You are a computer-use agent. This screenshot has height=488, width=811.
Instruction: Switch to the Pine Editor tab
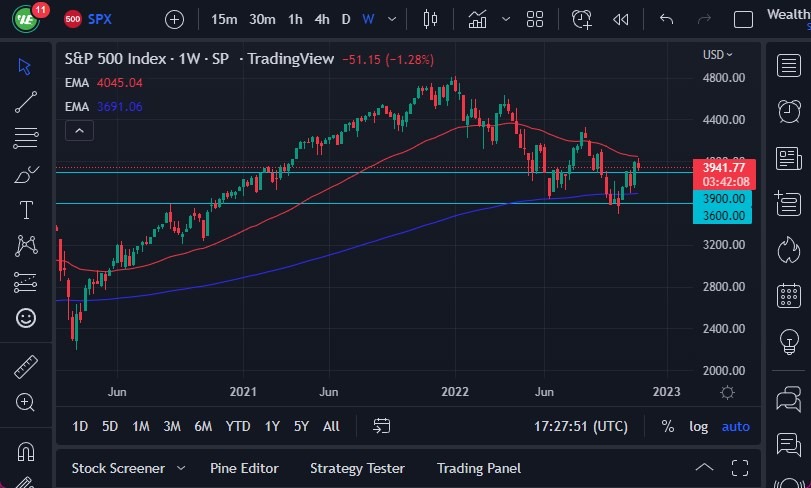pyautogui.click(x=244, y=468)
